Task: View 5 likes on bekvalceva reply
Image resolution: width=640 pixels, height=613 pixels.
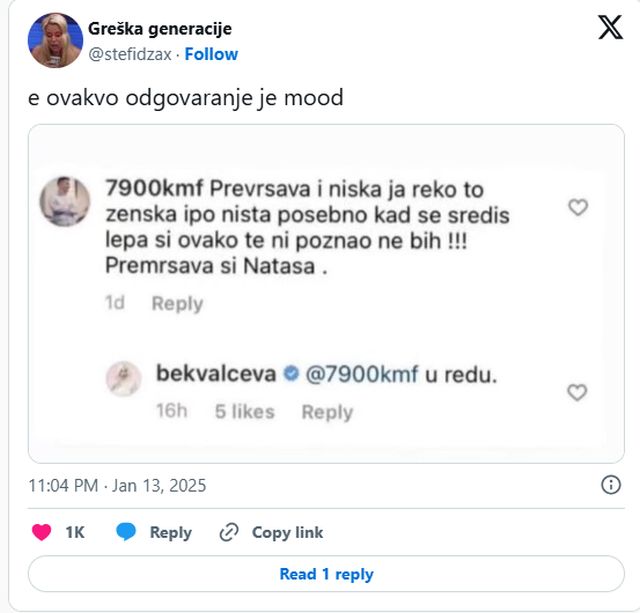Action: pyautogui.click(x=244, y=411)
